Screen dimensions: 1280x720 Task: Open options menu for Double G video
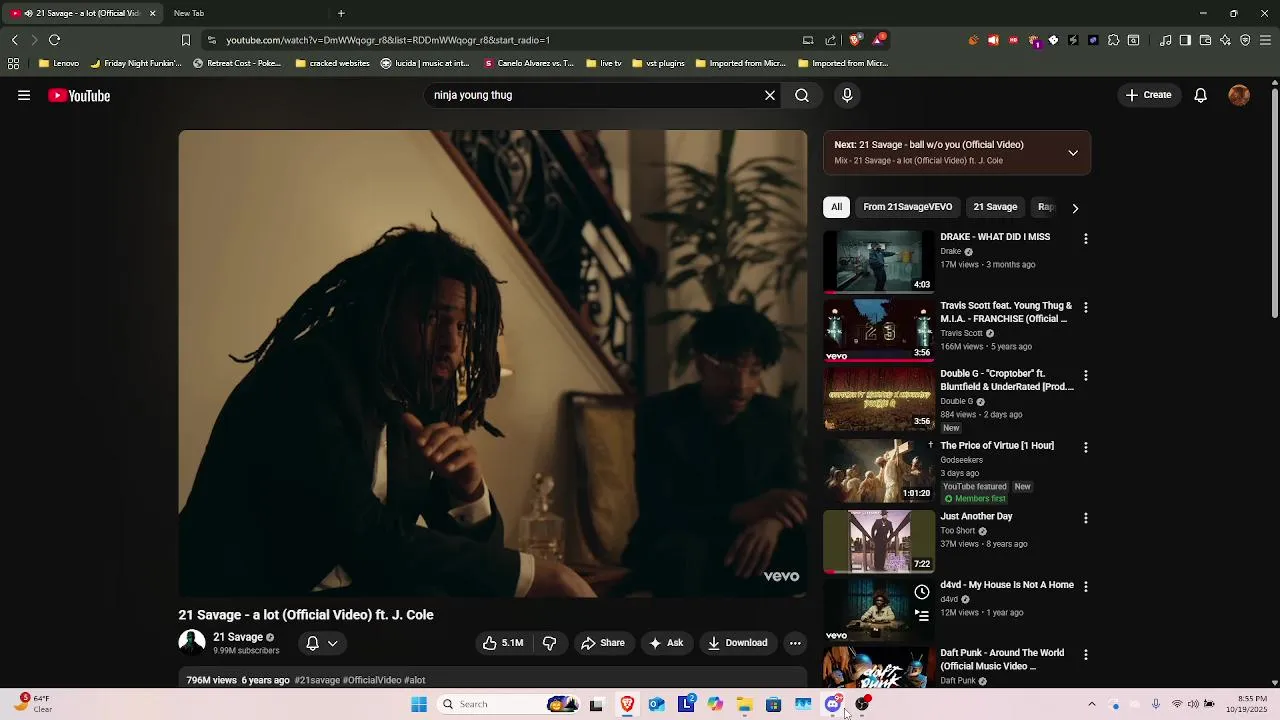pos(1085,375)
